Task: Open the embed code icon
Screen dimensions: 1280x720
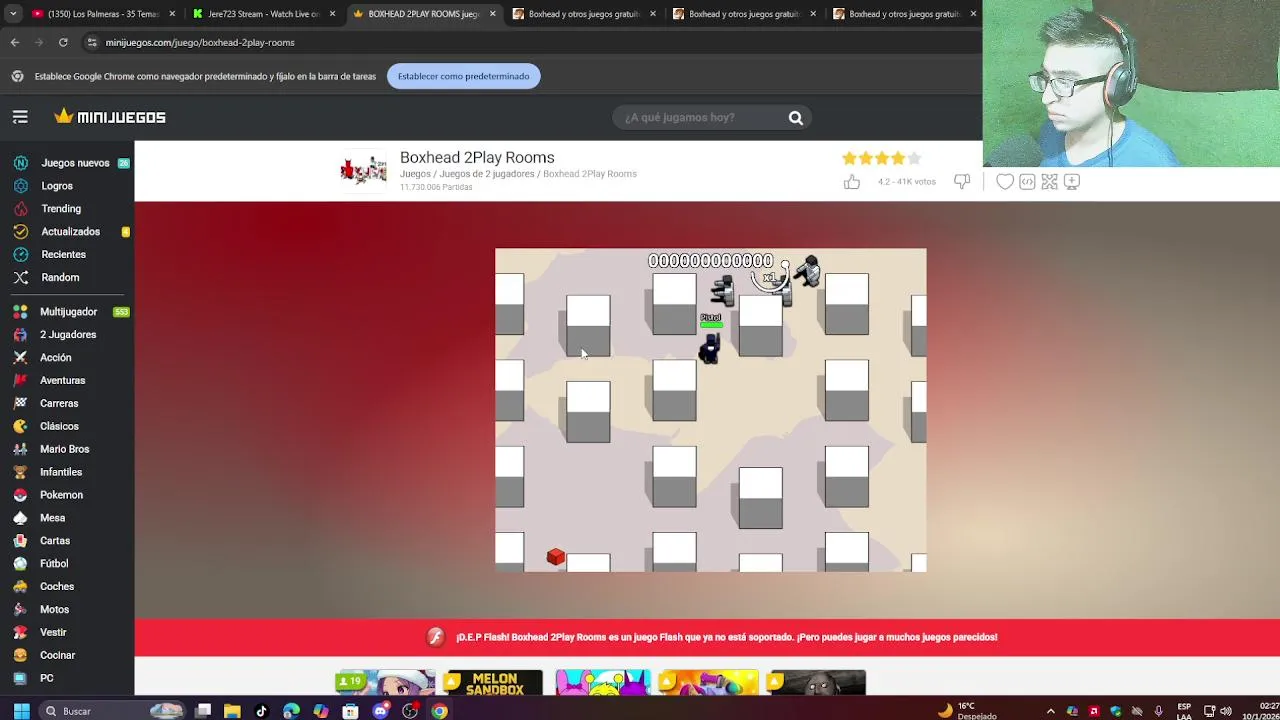Action: [x=1027, y=181]
